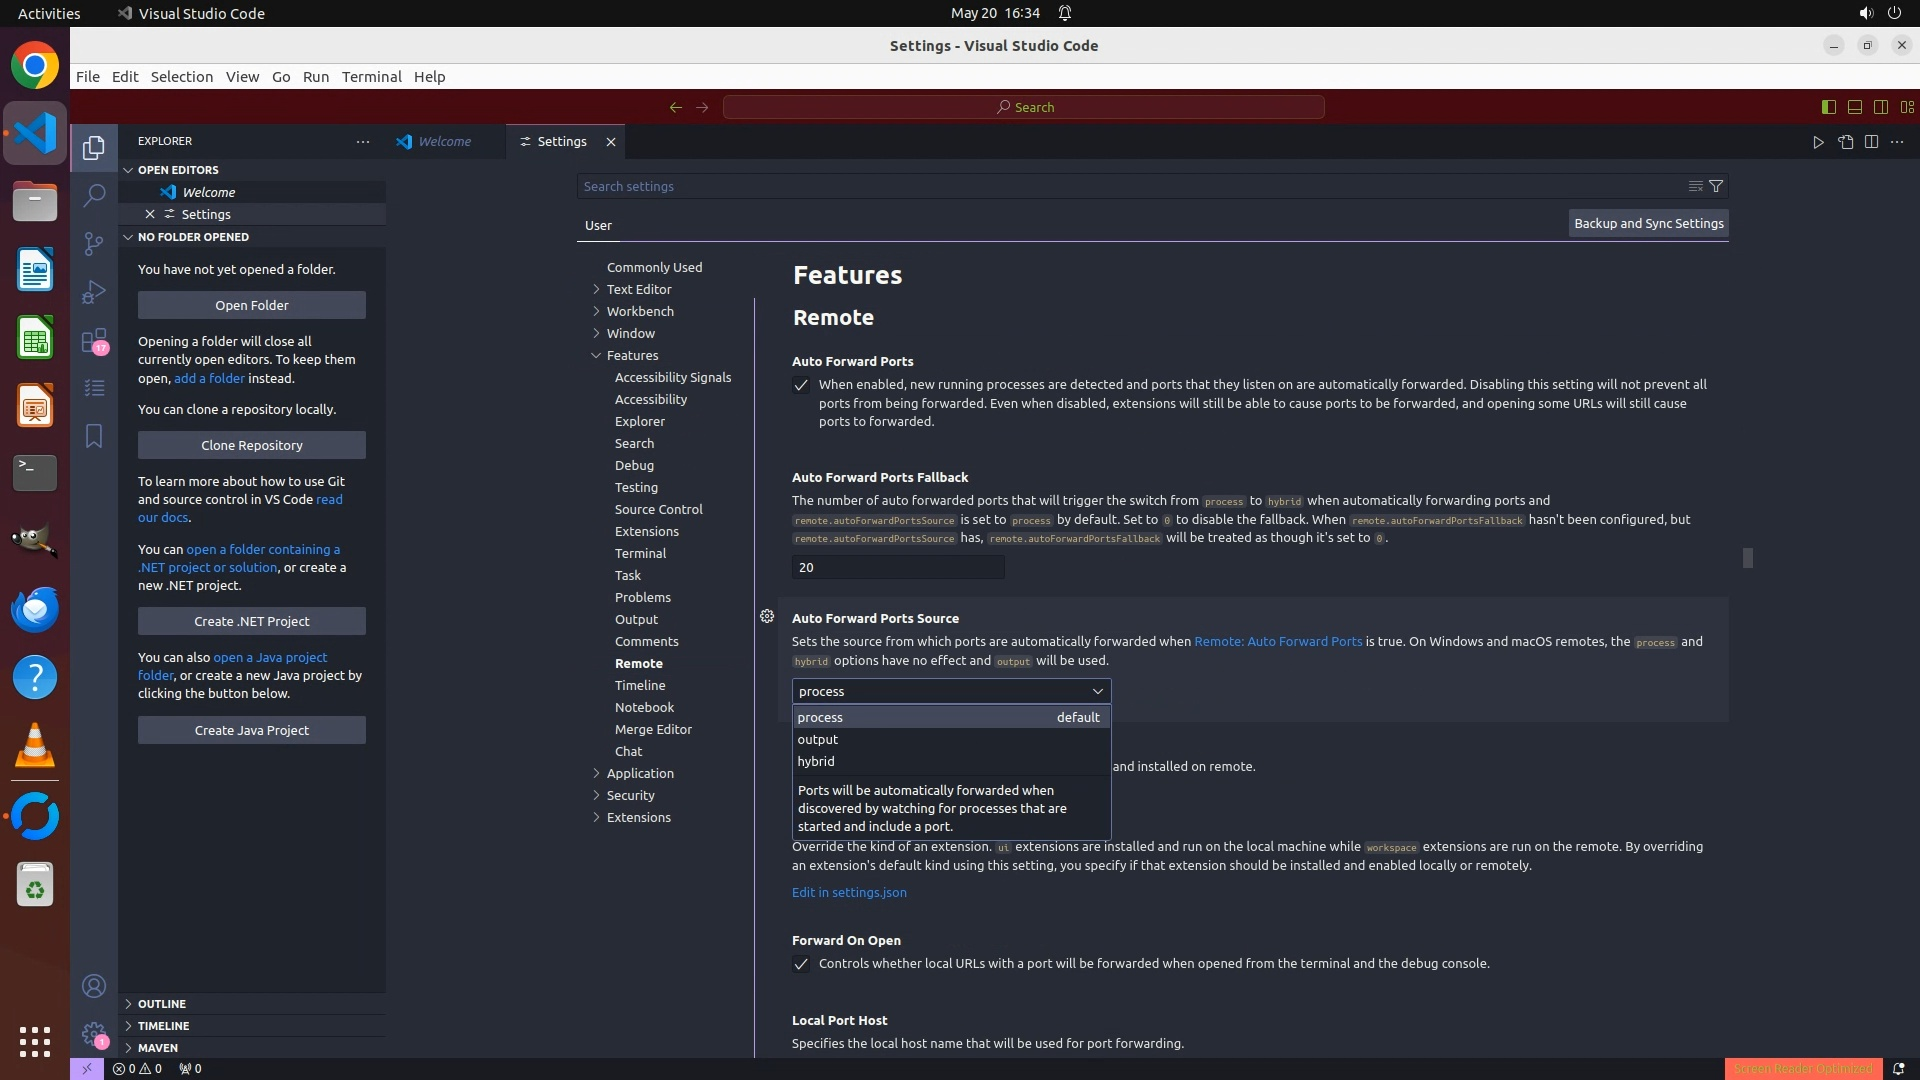Uncheck the Auto Forward Ports checkbox
The height and width of the screenshot is (1080, 1920).
point(801,385)
